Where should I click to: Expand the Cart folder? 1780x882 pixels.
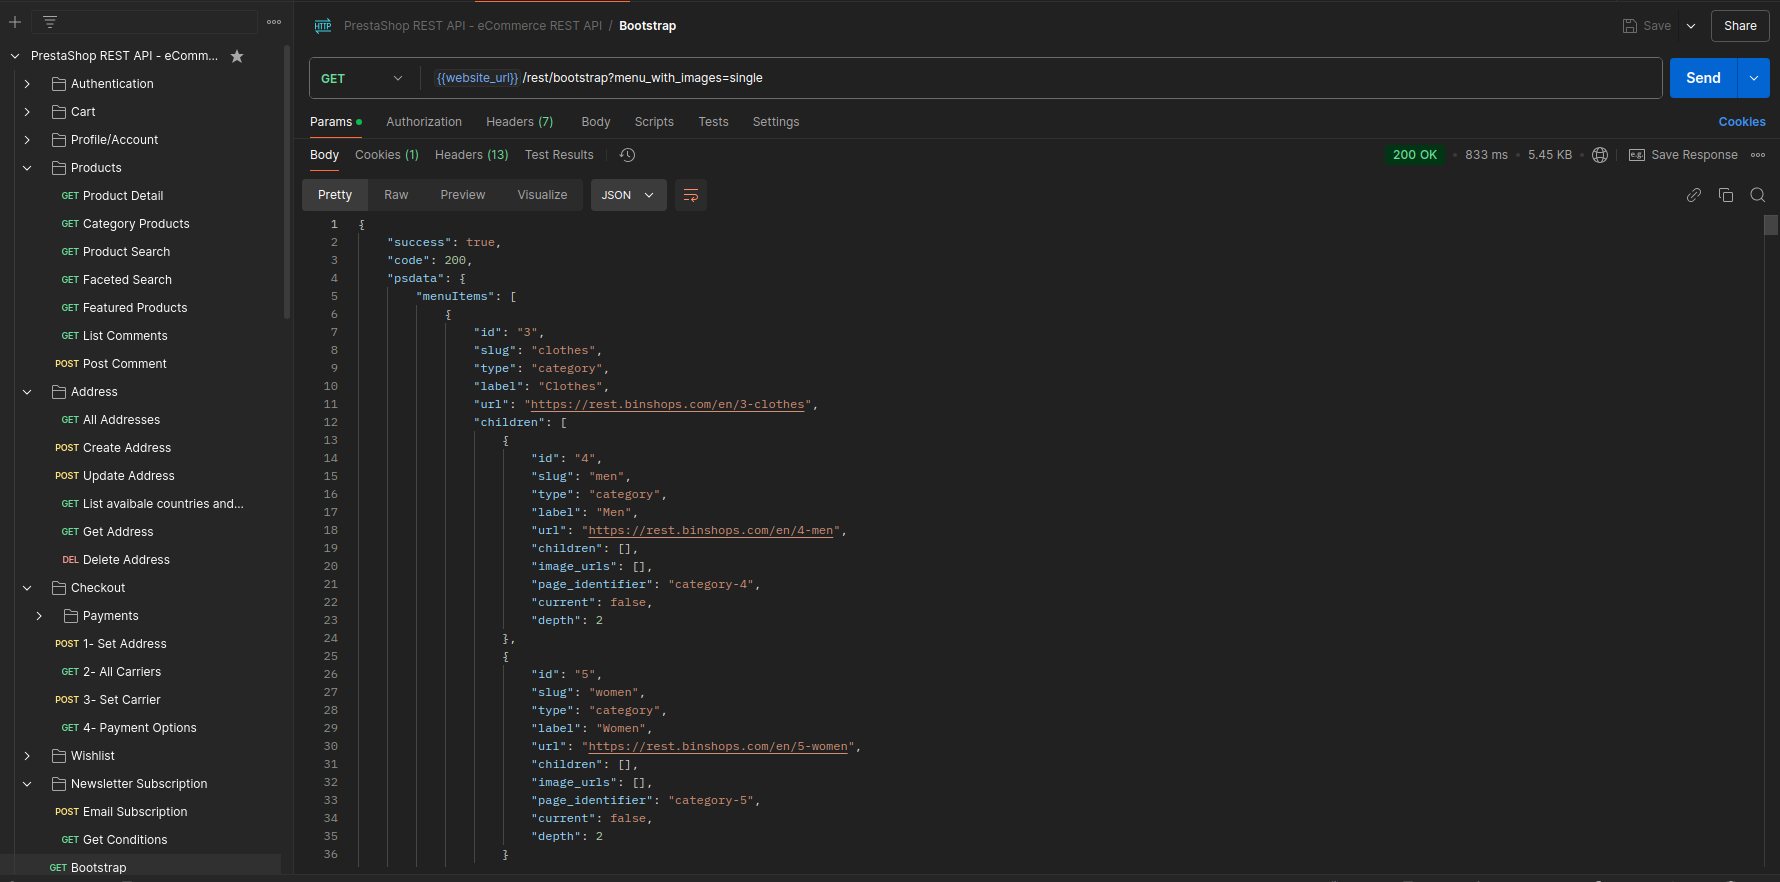click(x=27, y=112)
